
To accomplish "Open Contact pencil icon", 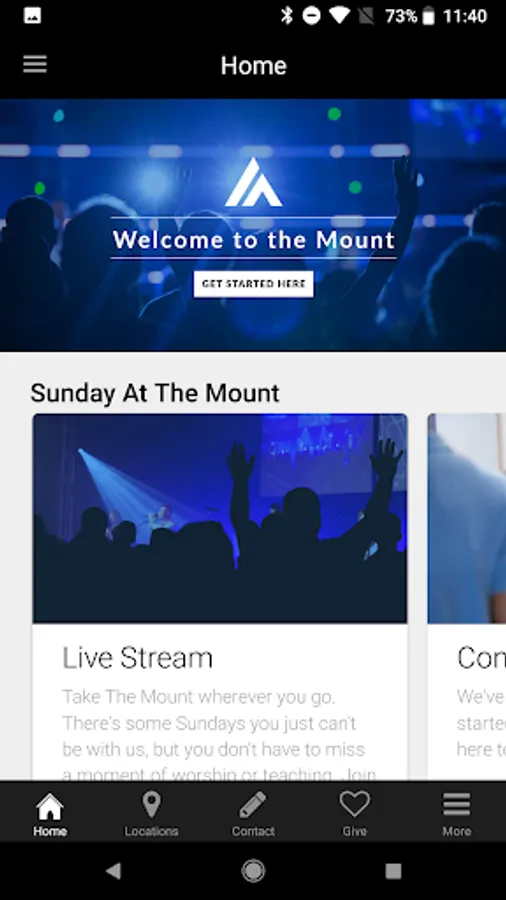I will [253, 805].
